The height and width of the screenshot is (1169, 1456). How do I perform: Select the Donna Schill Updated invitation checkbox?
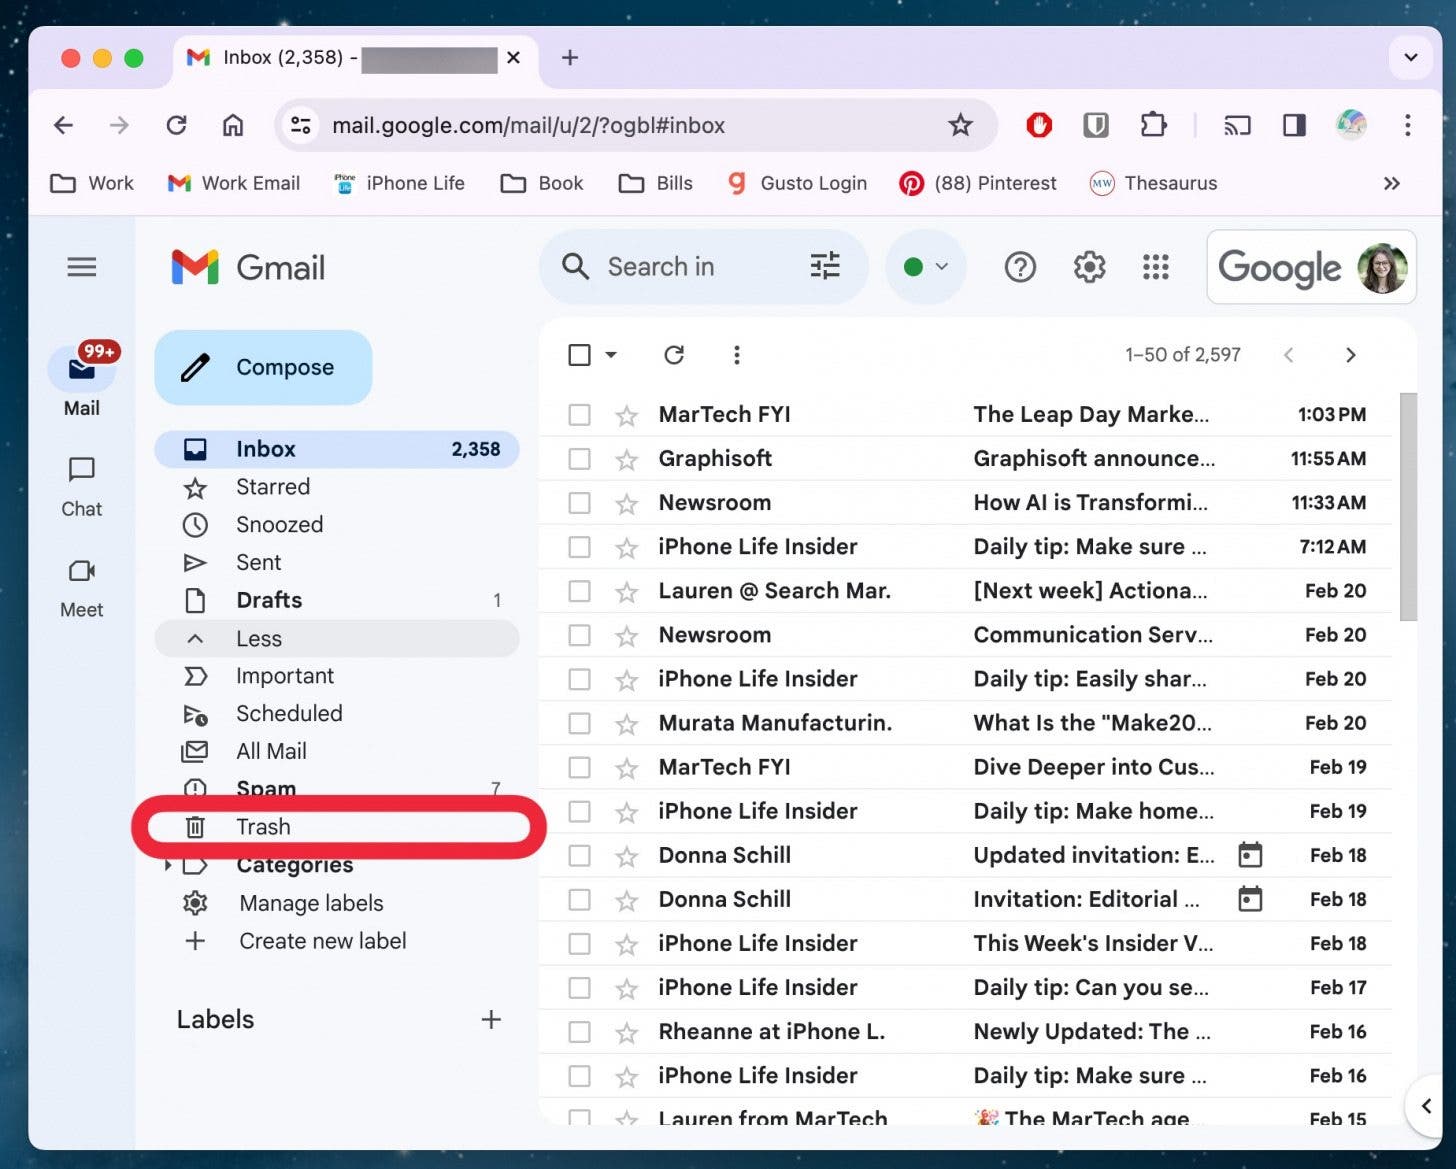tap(579, 855)
